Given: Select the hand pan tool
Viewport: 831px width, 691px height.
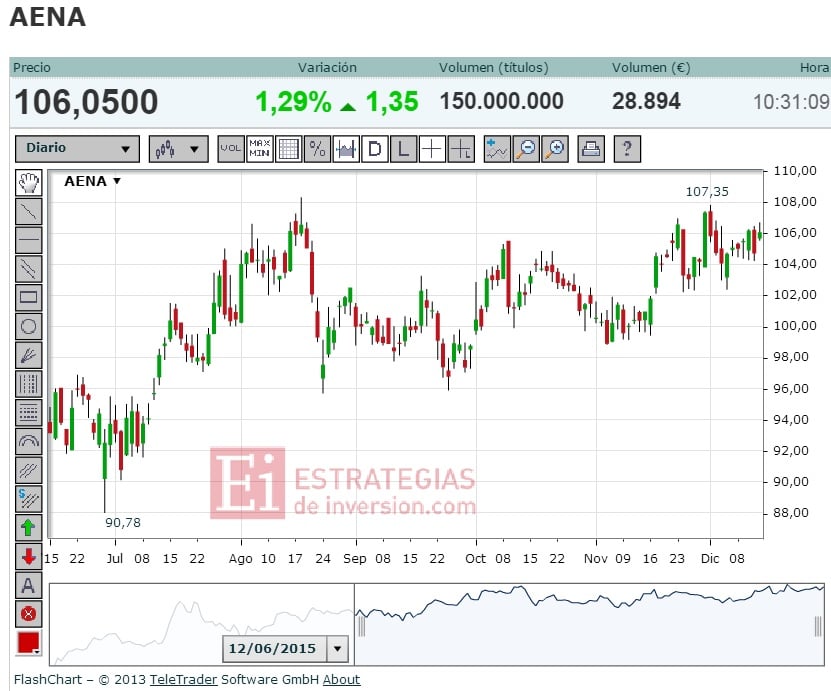Looking at the screenshot, I should coord(29,183).
